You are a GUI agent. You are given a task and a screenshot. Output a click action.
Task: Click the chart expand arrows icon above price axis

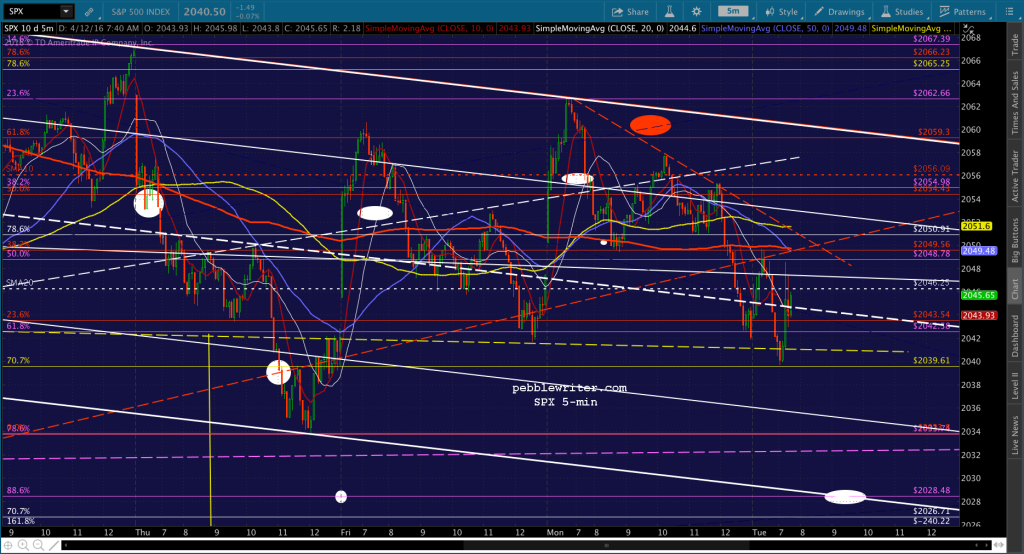tap(968, 30)
